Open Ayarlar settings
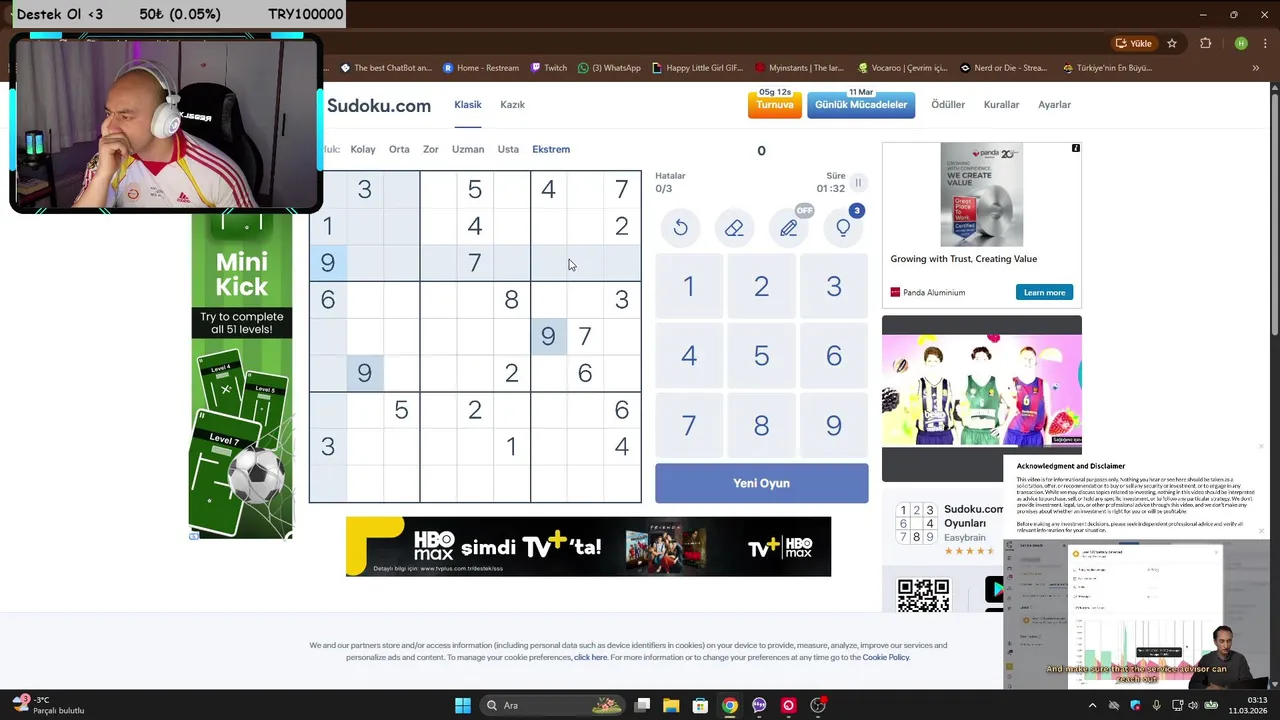Viewport: 1280px width, 720px height. [x=1054, y=104]
